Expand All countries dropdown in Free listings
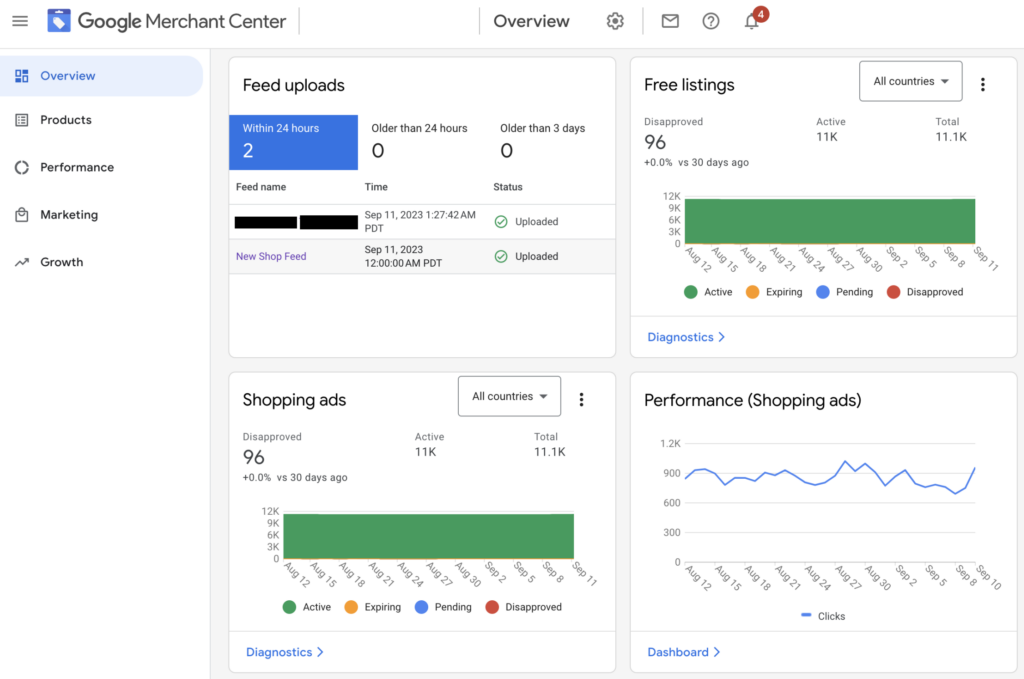The height and width of the screenshot is (679, 1024). [x=910, y=81]
